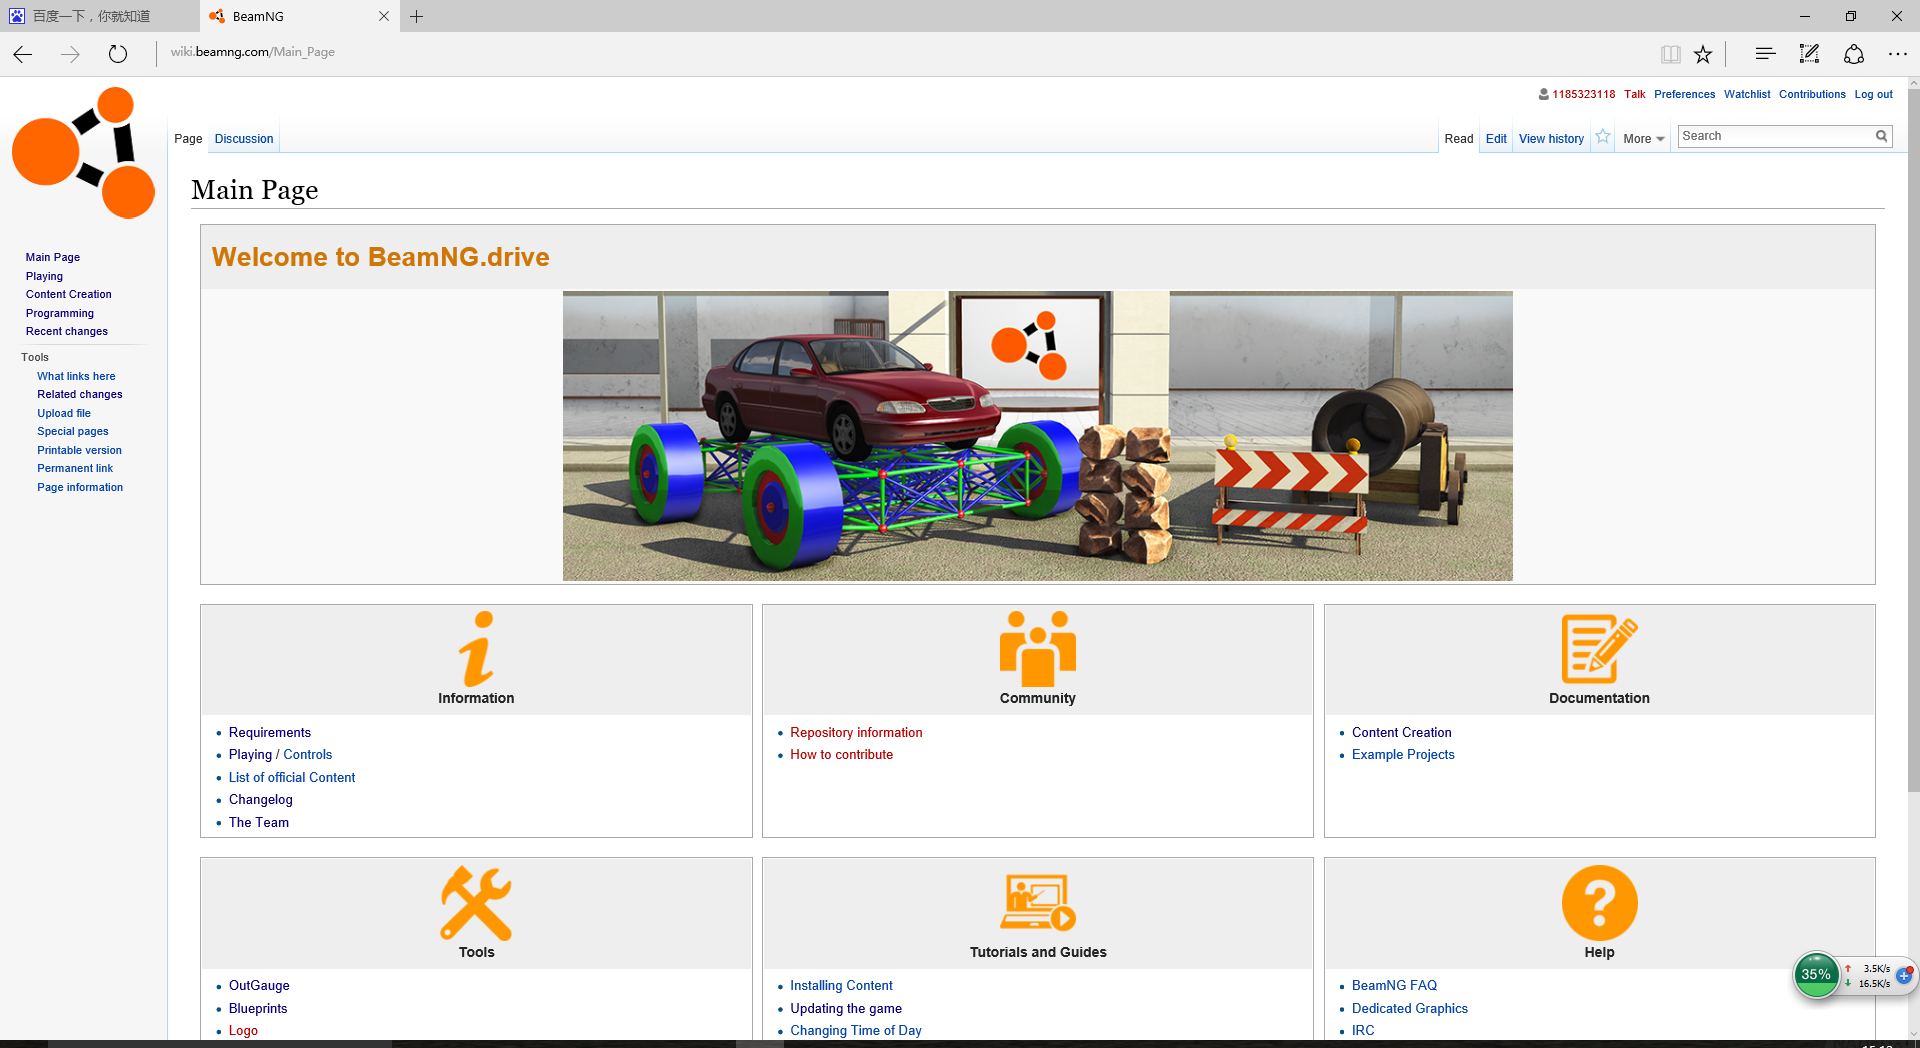Click the browser back arrow
Screen dimensions: 1920x1048
click(x=22, y=54)
